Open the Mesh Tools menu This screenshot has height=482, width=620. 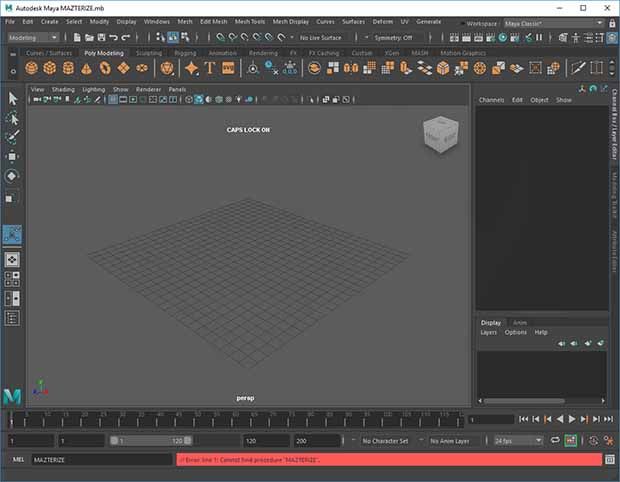click(250, 22)
